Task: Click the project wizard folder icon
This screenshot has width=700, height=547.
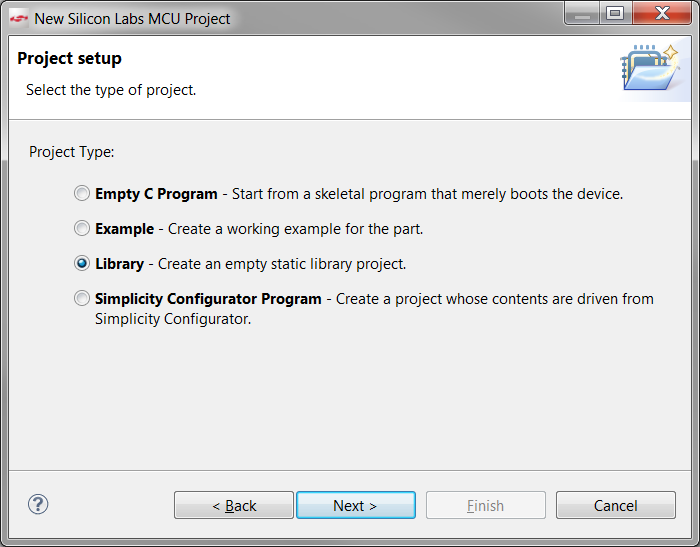Action: coord(650,67)
